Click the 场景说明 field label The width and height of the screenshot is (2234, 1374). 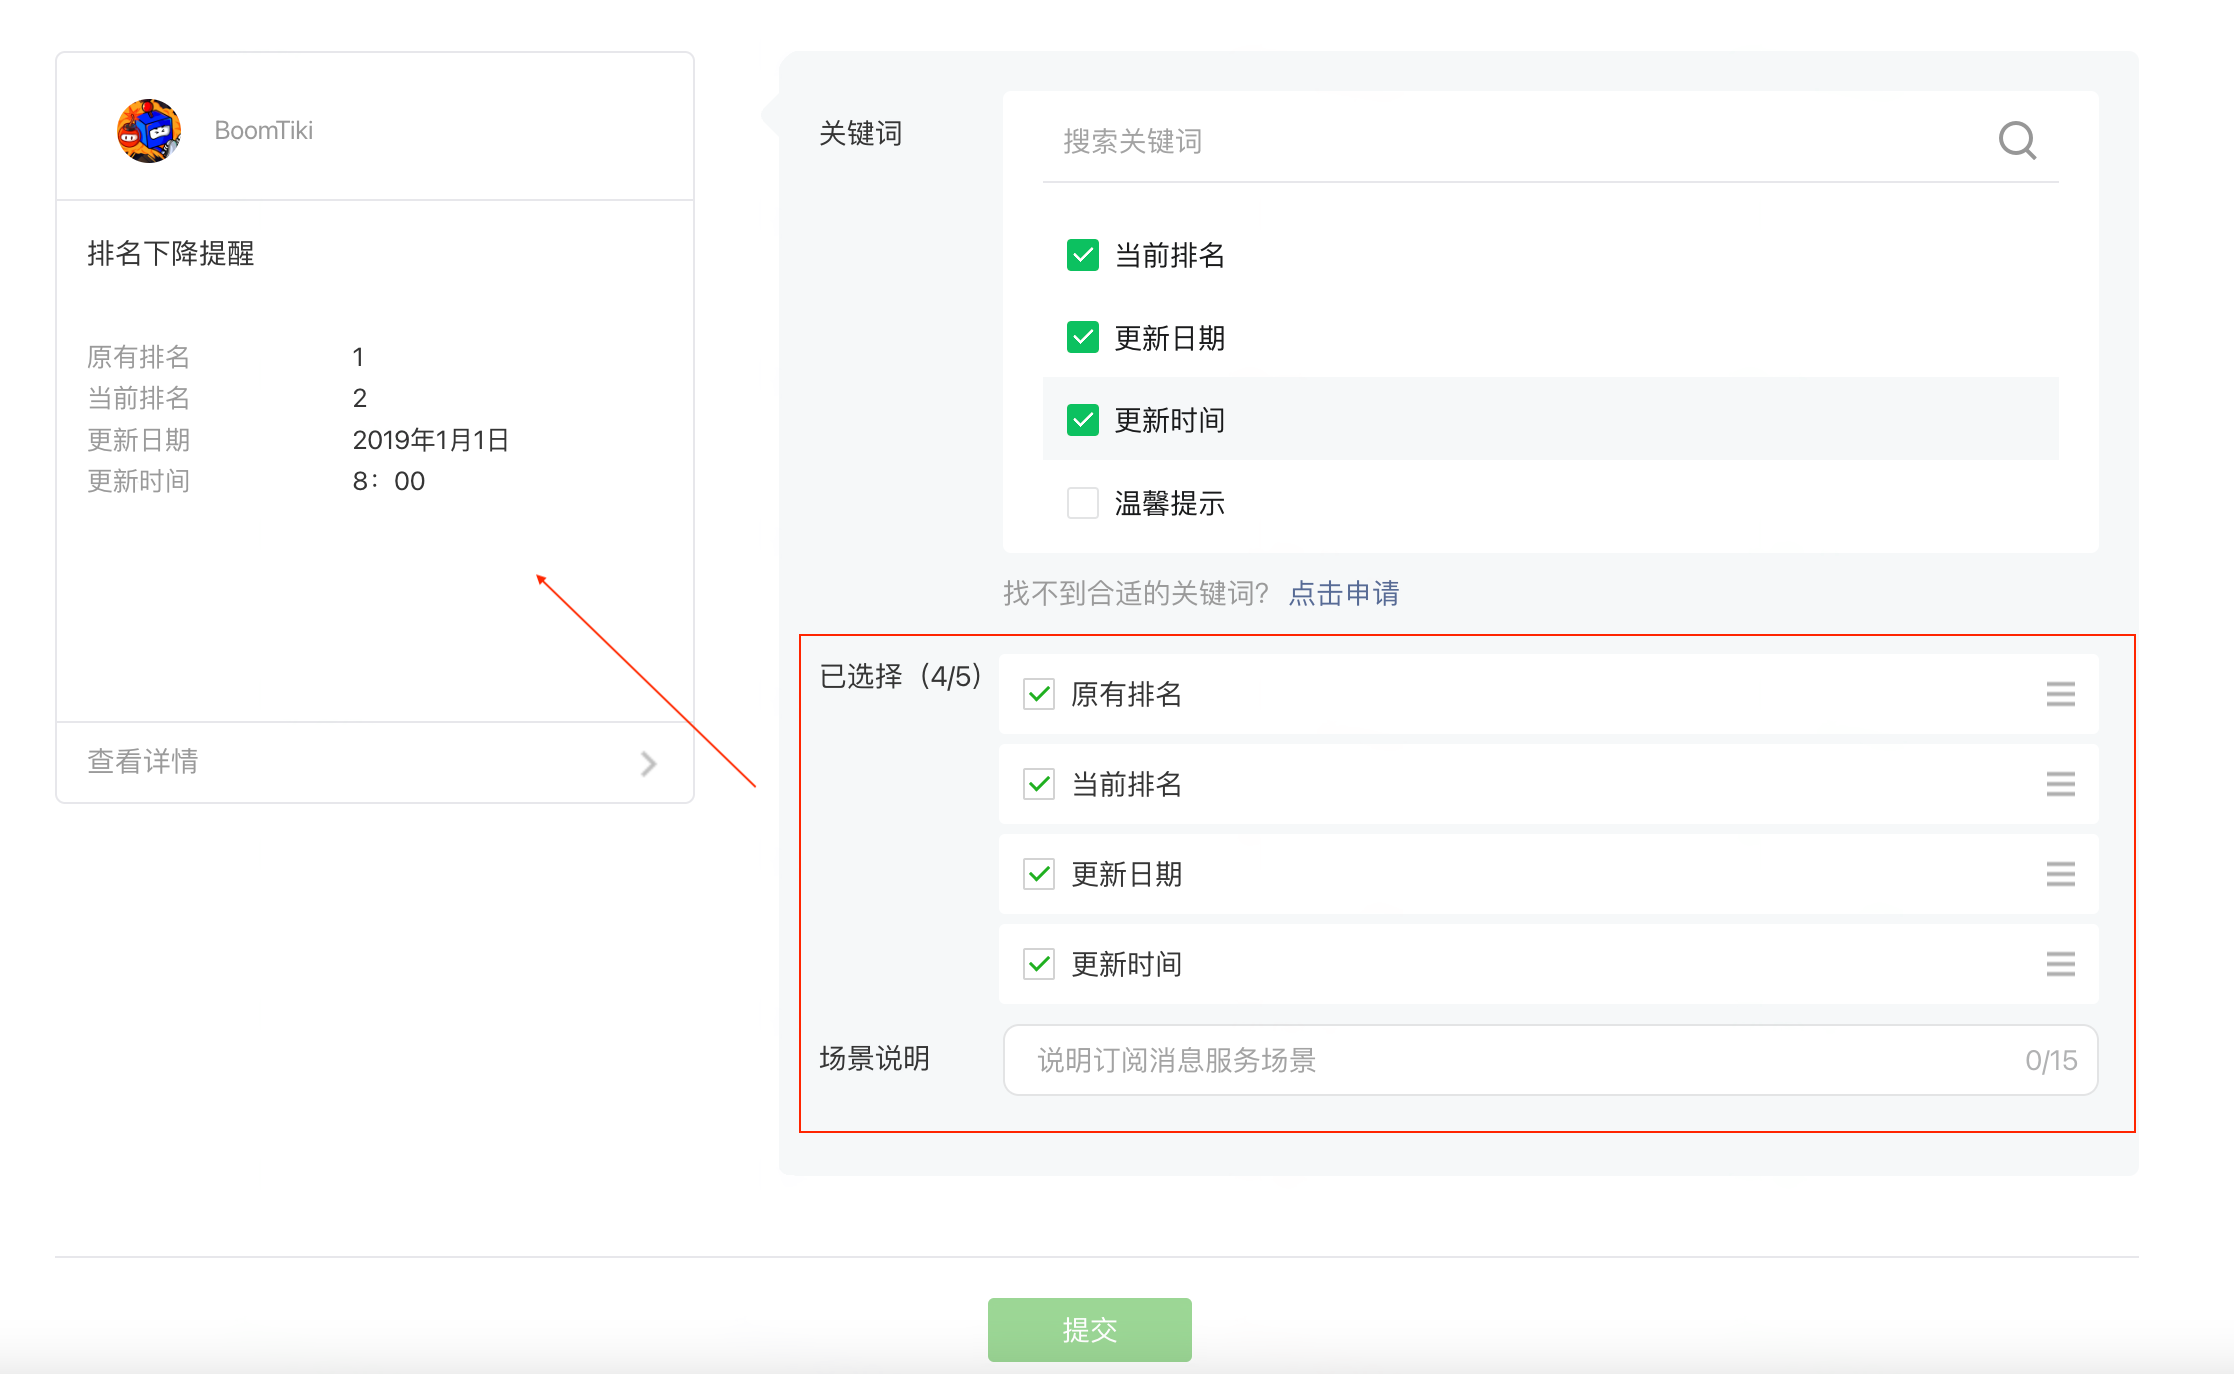click(875, 1058)
